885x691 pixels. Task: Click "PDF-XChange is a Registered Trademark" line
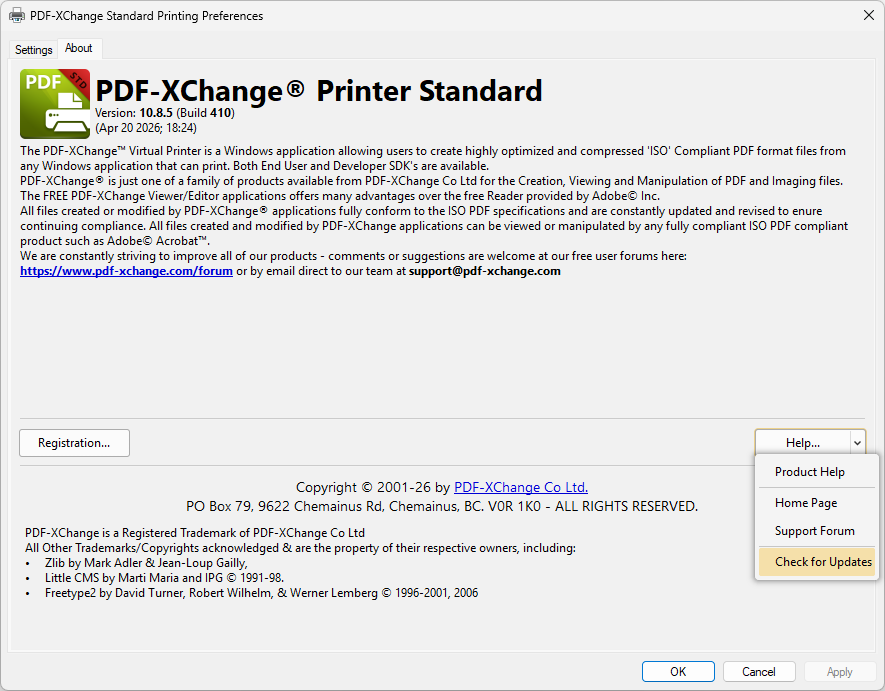tap(195, 533)
